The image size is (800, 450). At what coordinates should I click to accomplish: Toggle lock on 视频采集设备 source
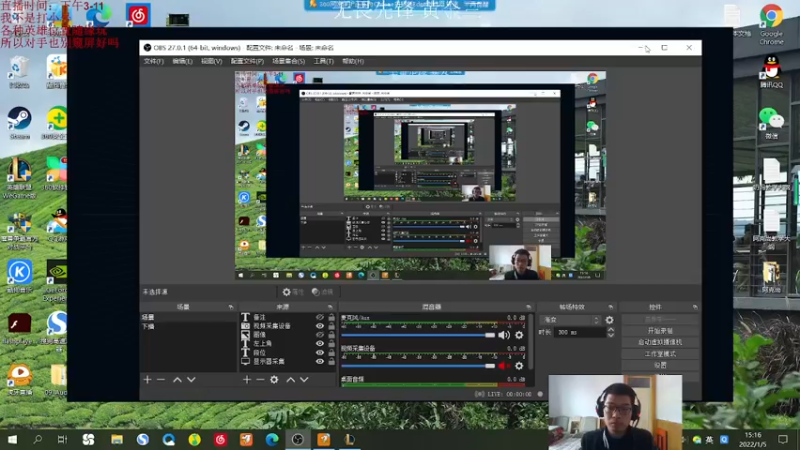[x=332, y=326]
